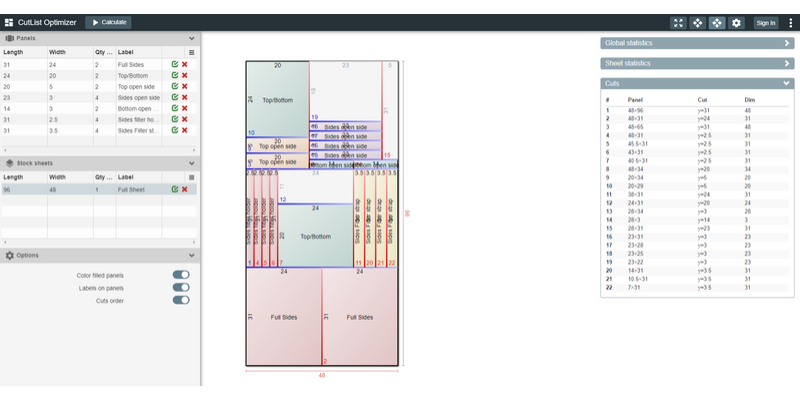Delete the Full Sides panel row
800x400 pixels.
(185, 65)
